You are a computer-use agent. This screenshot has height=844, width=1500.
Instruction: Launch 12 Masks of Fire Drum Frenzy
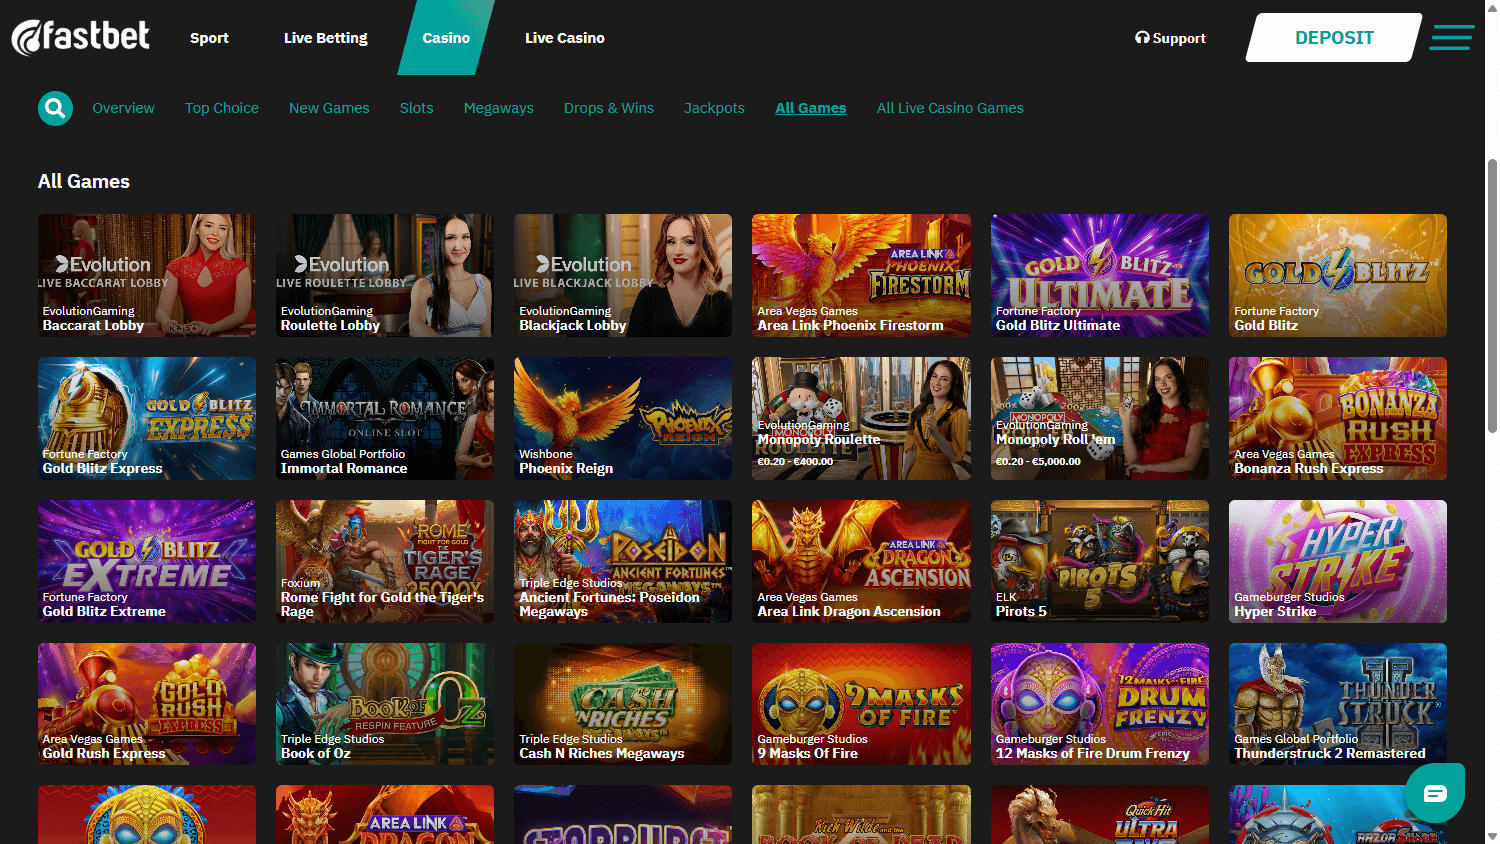(1100, 704)
